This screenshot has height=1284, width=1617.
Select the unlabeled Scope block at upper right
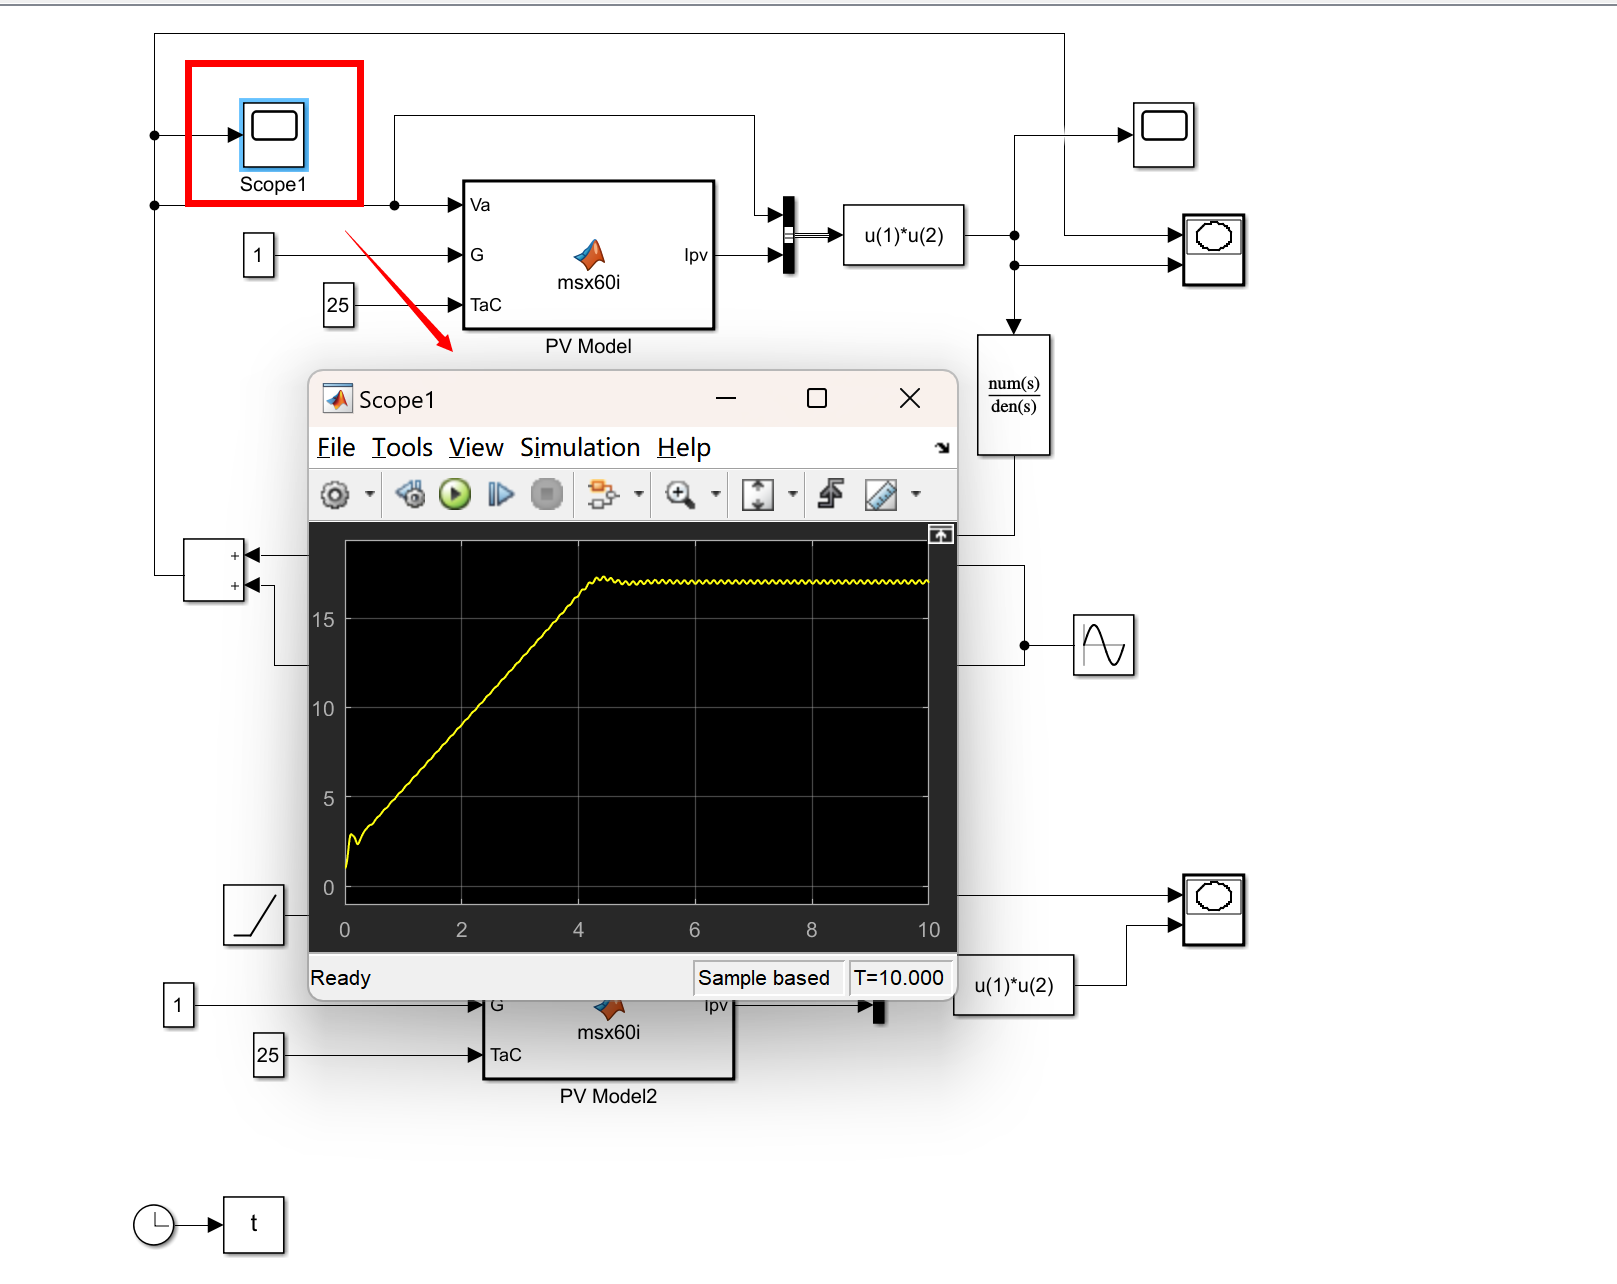point(1164,135)
